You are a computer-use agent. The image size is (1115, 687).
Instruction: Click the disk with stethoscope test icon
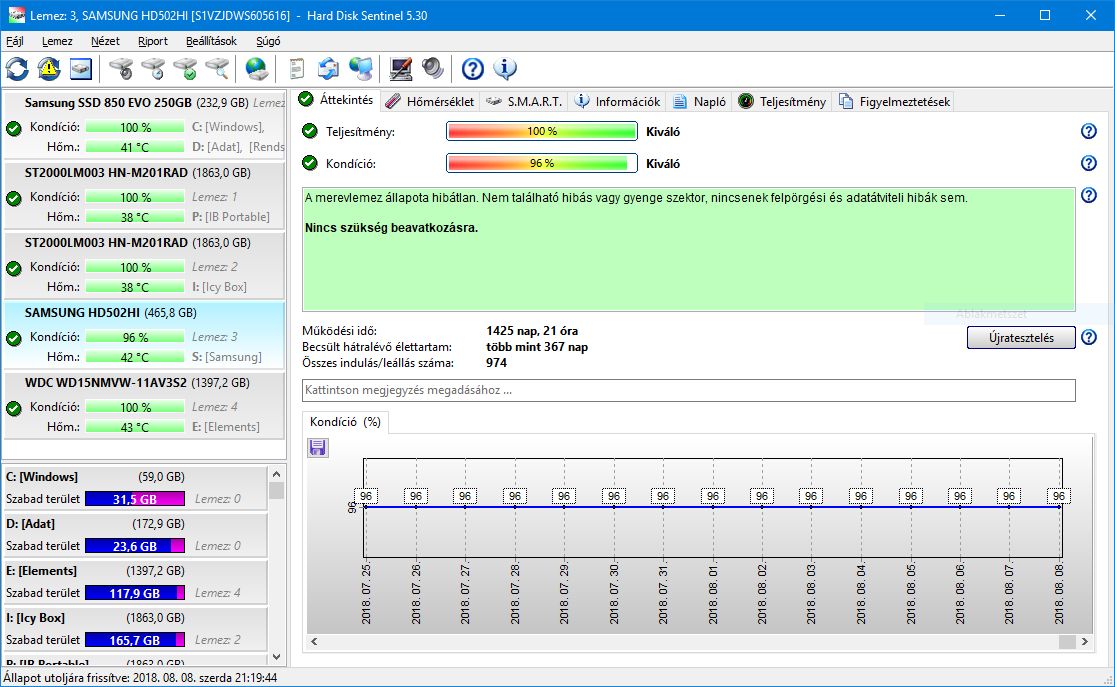click(x=121, y=69)
